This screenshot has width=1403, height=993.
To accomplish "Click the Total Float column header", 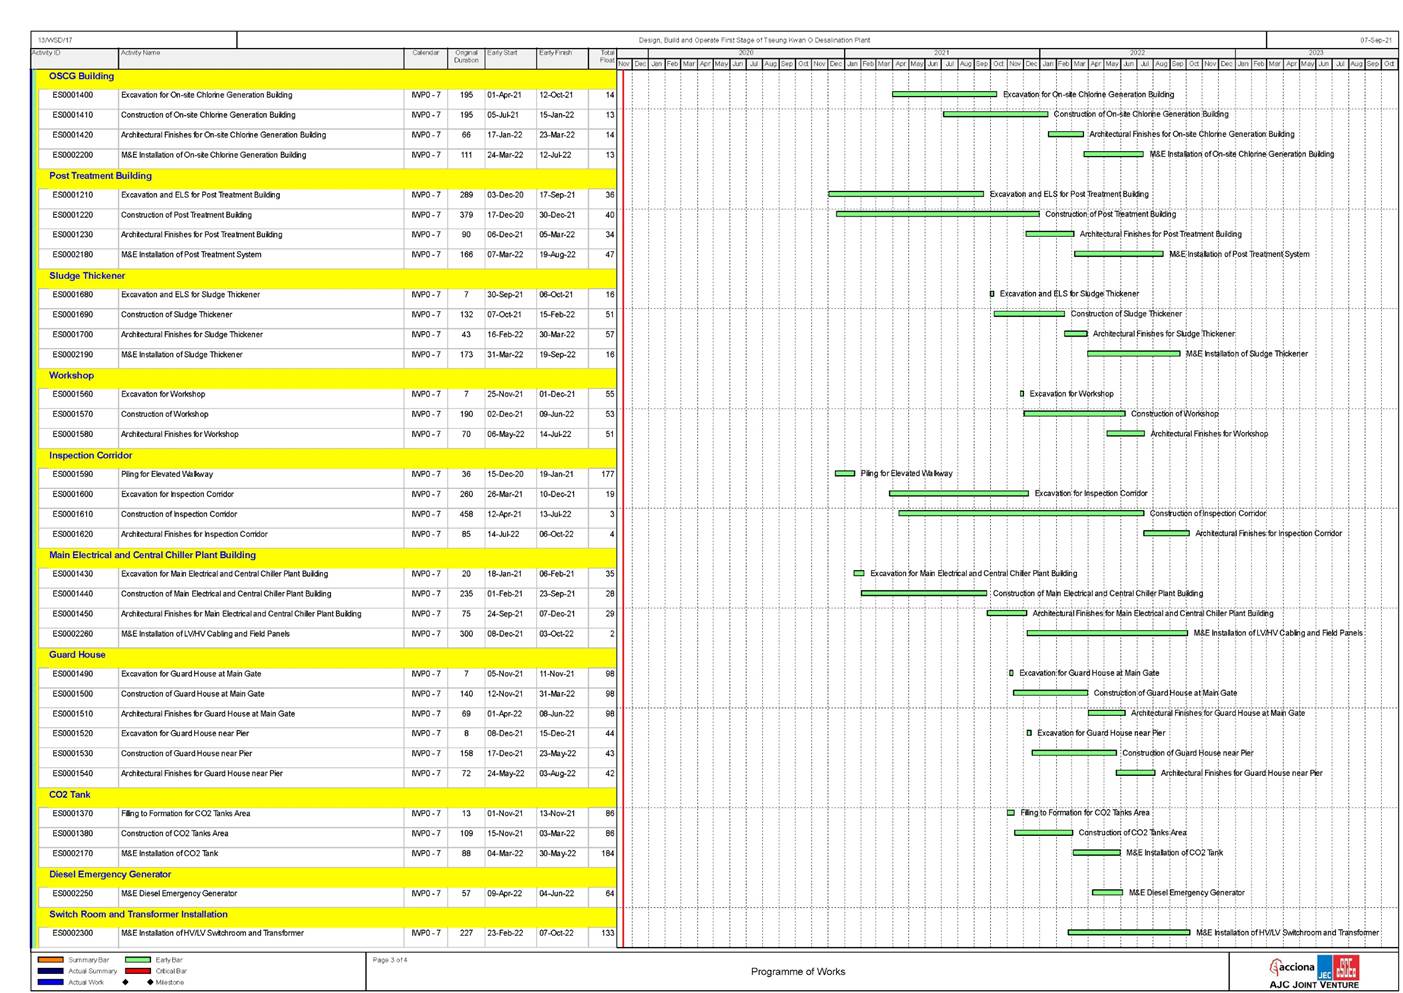I will (607, 57).
